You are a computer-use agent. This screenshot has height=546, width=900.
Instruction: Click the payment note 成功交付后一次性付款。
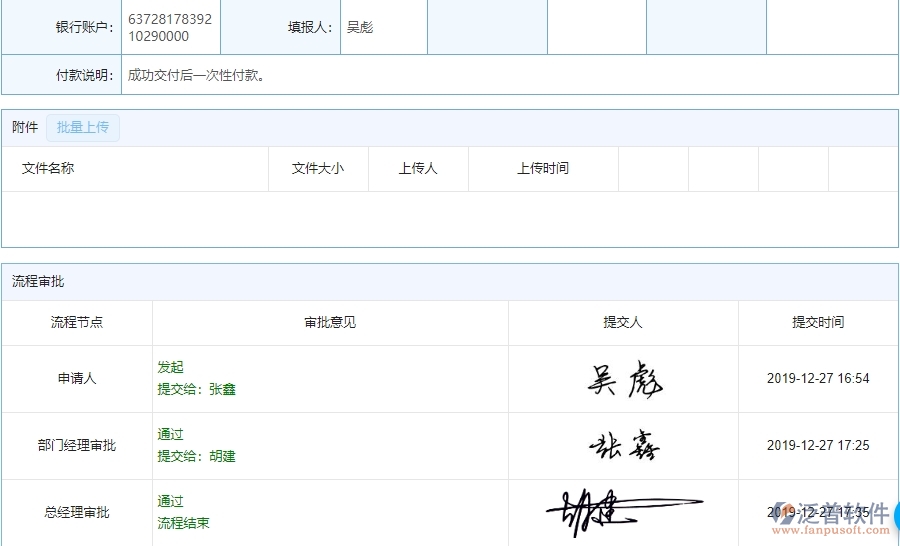click(197, 75)
